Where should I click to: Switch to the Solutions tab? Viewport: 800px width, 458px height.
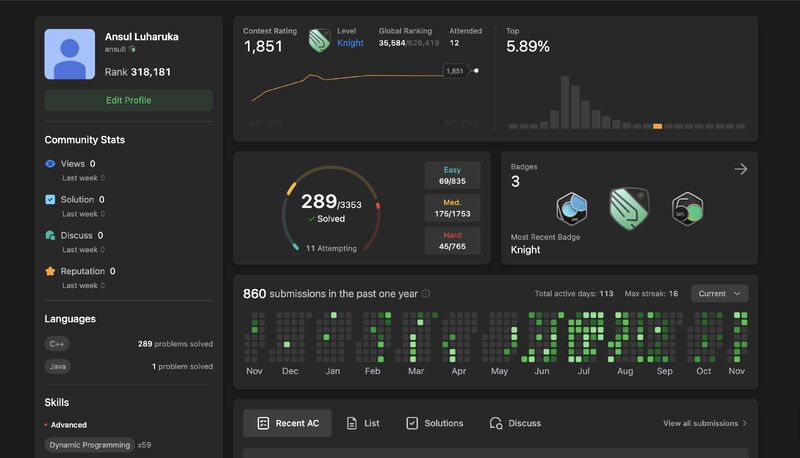pyautogui.click(x=435, y=423)
